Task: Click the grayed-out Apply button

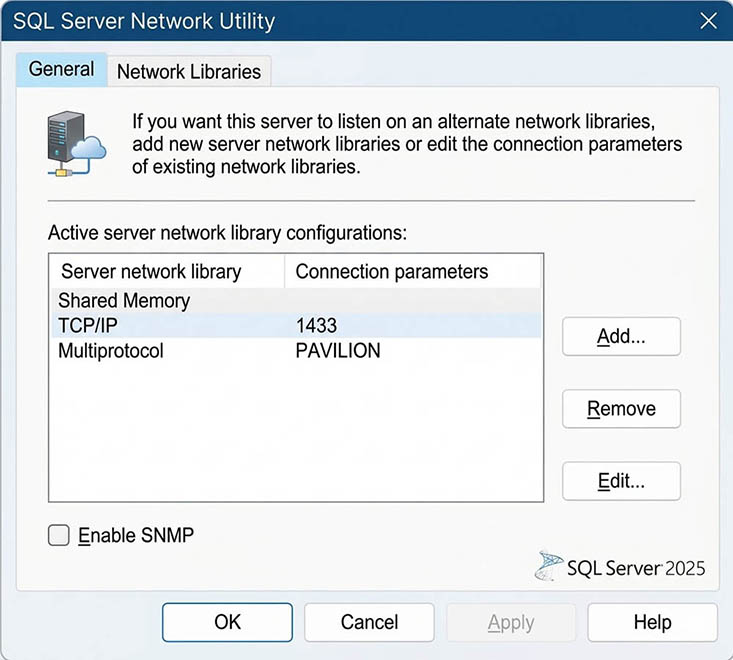Action: click(x=511, y=622)
